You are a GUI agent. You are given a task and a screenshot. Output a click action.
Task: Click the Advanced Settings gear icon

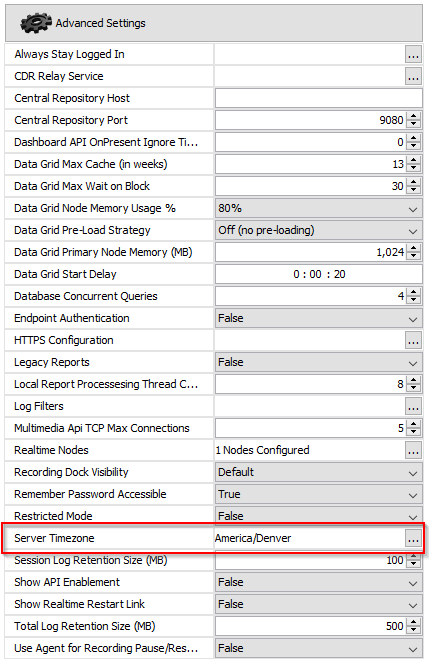pyautogui.click(x=36, y=23)
